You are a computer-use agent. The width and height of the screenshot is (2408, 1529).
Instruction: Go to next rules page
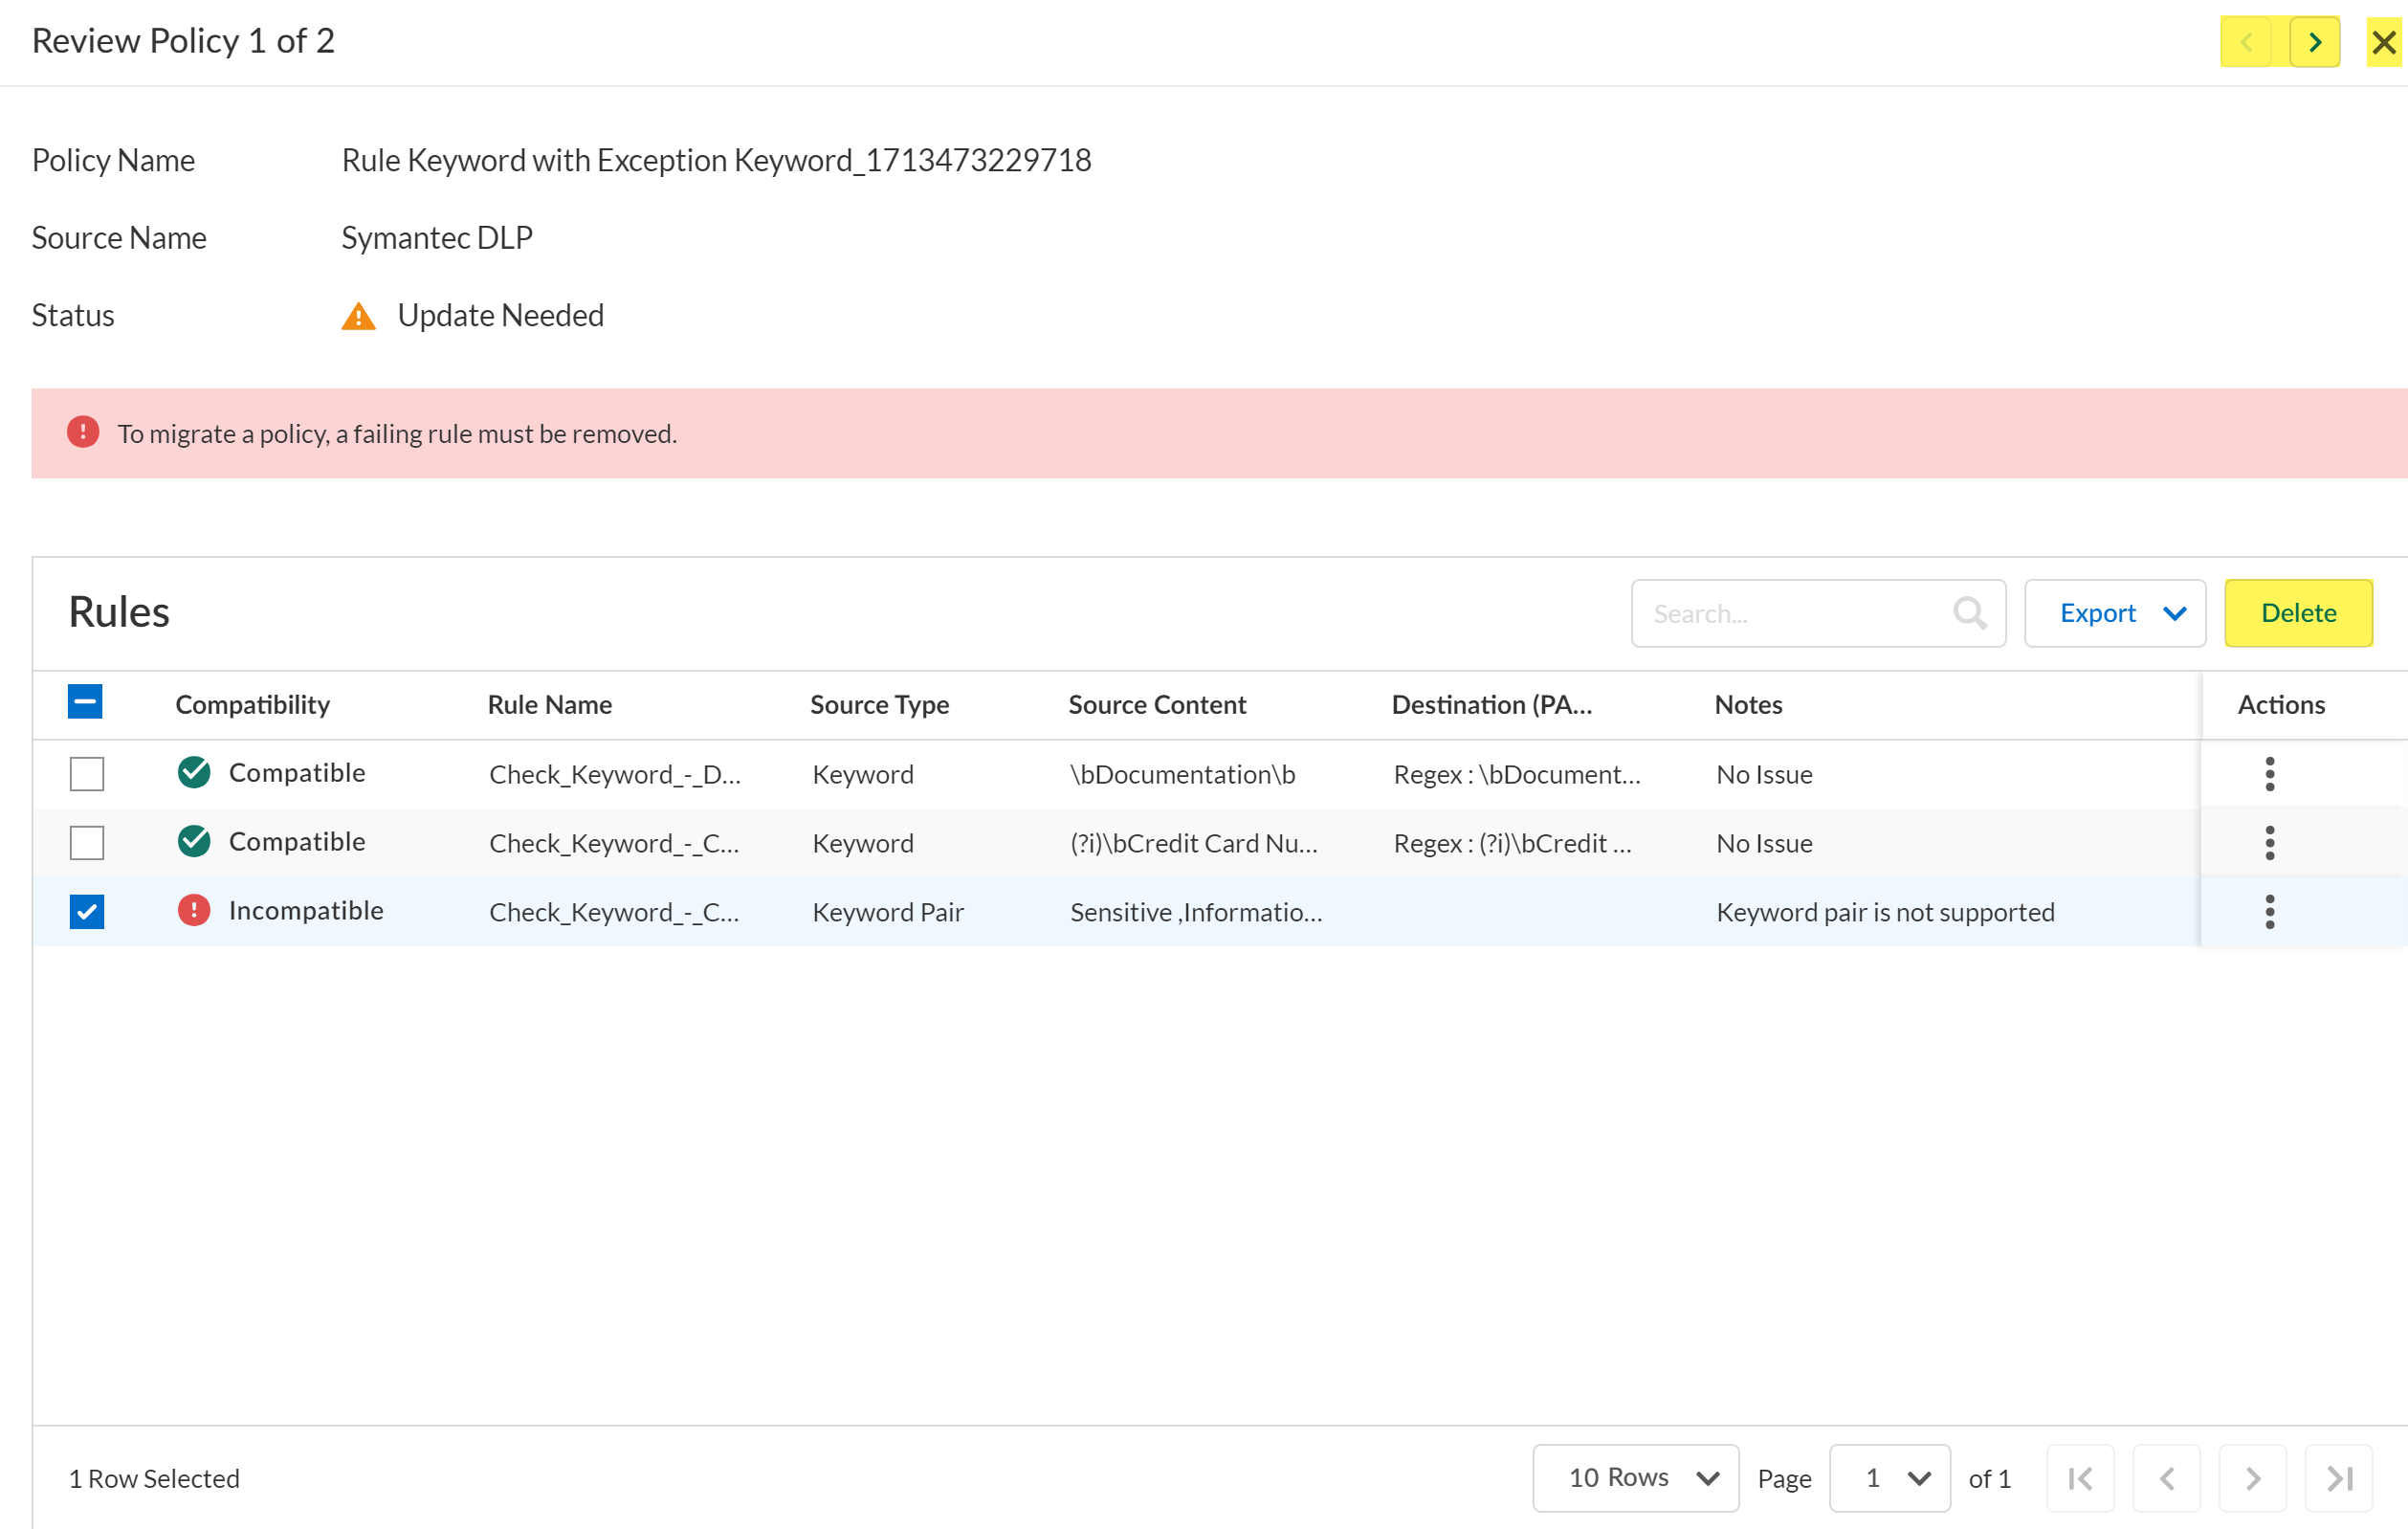pyautogui.click(x=2252, y=1478)
